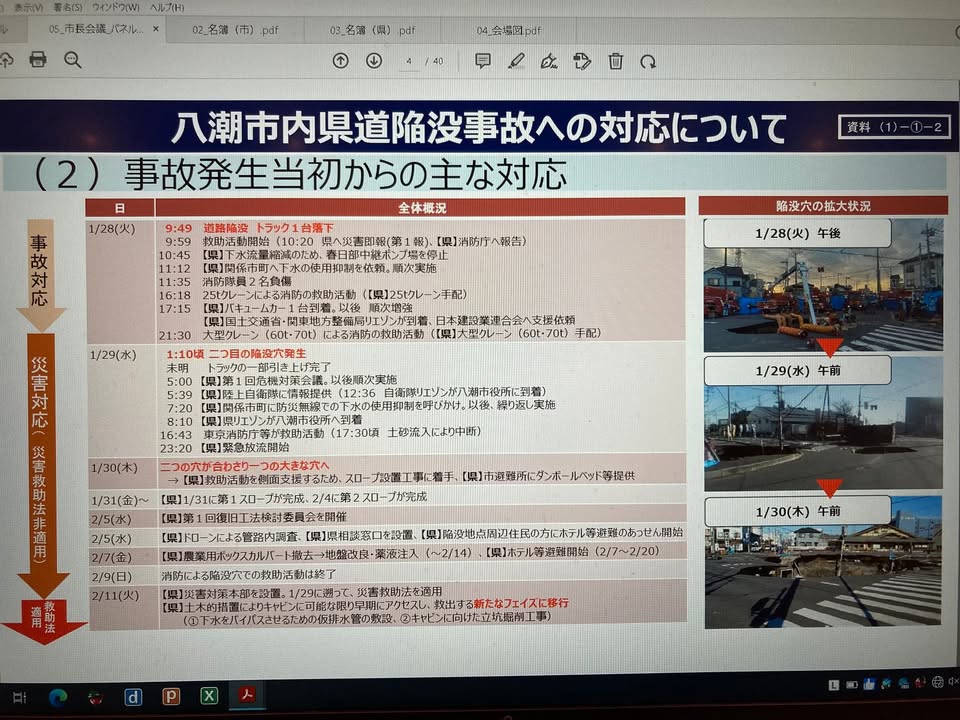Open the 表示(V) menu
Image resolution: width=960 pixels, height=720 pixels.
pos(28,7)
